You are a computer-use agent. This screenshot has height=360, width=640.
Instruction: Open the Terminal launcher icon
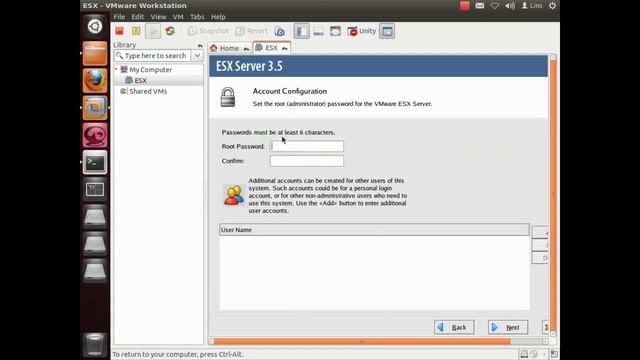(95, 162)
